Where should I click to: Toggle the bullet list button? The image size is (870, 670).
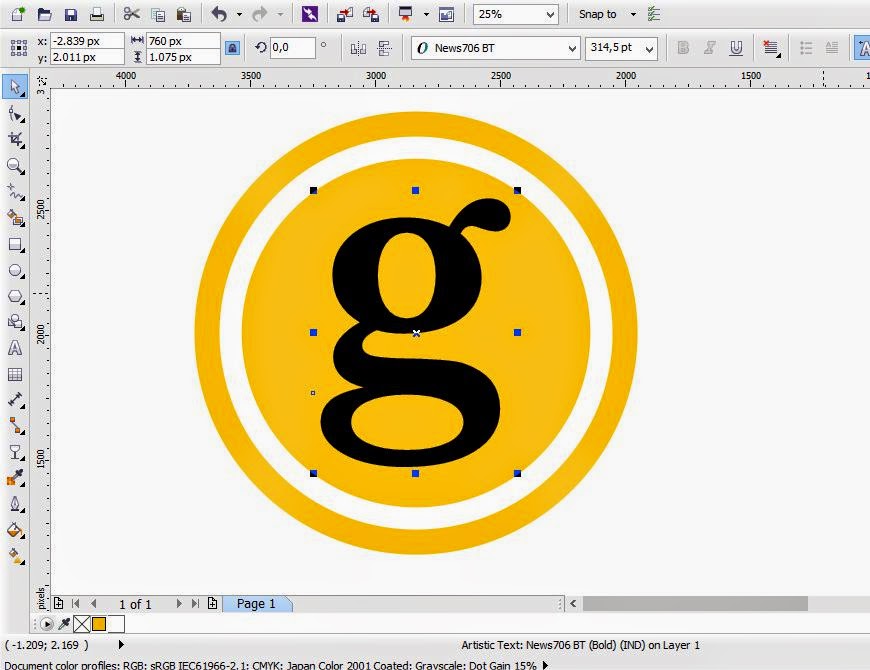coord(806,48)
